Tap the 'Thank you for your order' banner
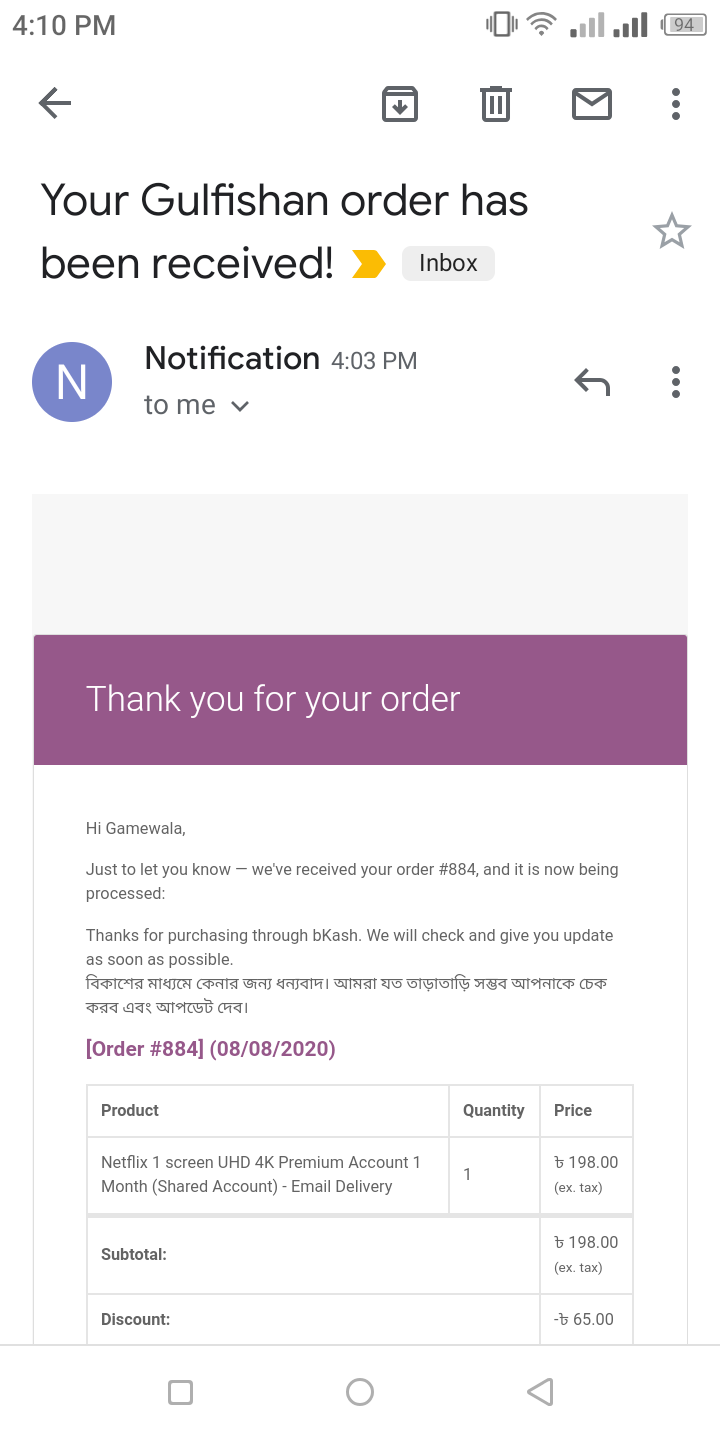This screenshot has height=1440, width=720. tap(360, 699)
